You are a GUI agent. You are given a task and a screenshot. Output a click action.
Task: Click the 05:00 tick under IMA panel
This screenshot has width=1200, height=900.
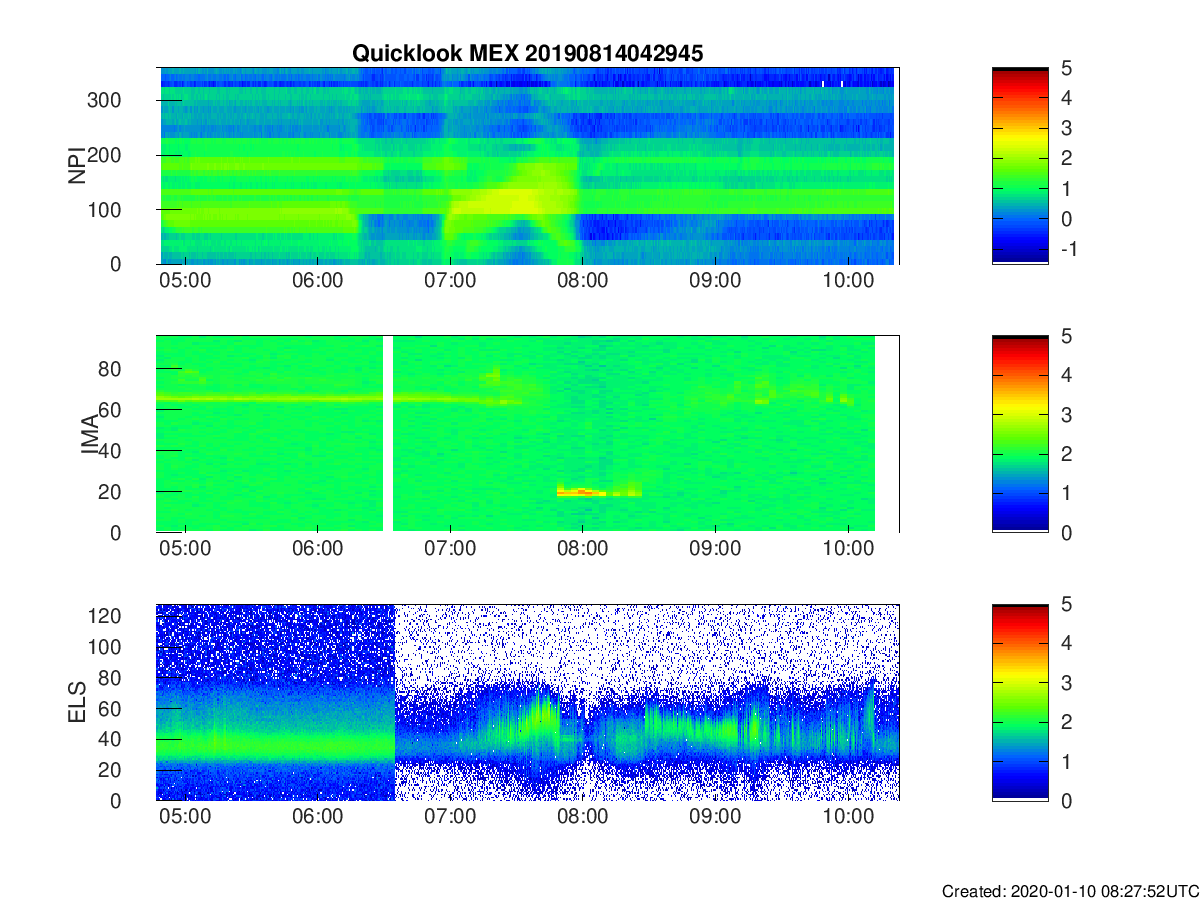pos(185,548)
